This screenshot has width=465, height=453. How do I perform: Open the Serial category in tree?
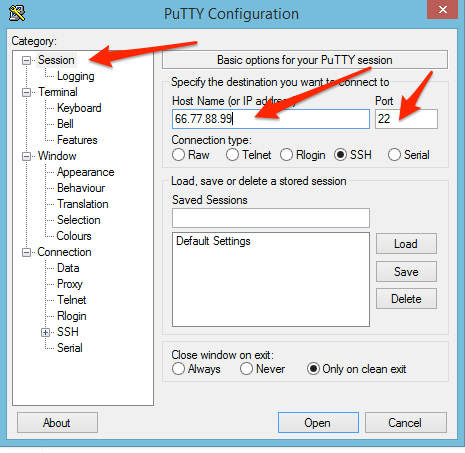pyautogui.click(x=70, y=348)
